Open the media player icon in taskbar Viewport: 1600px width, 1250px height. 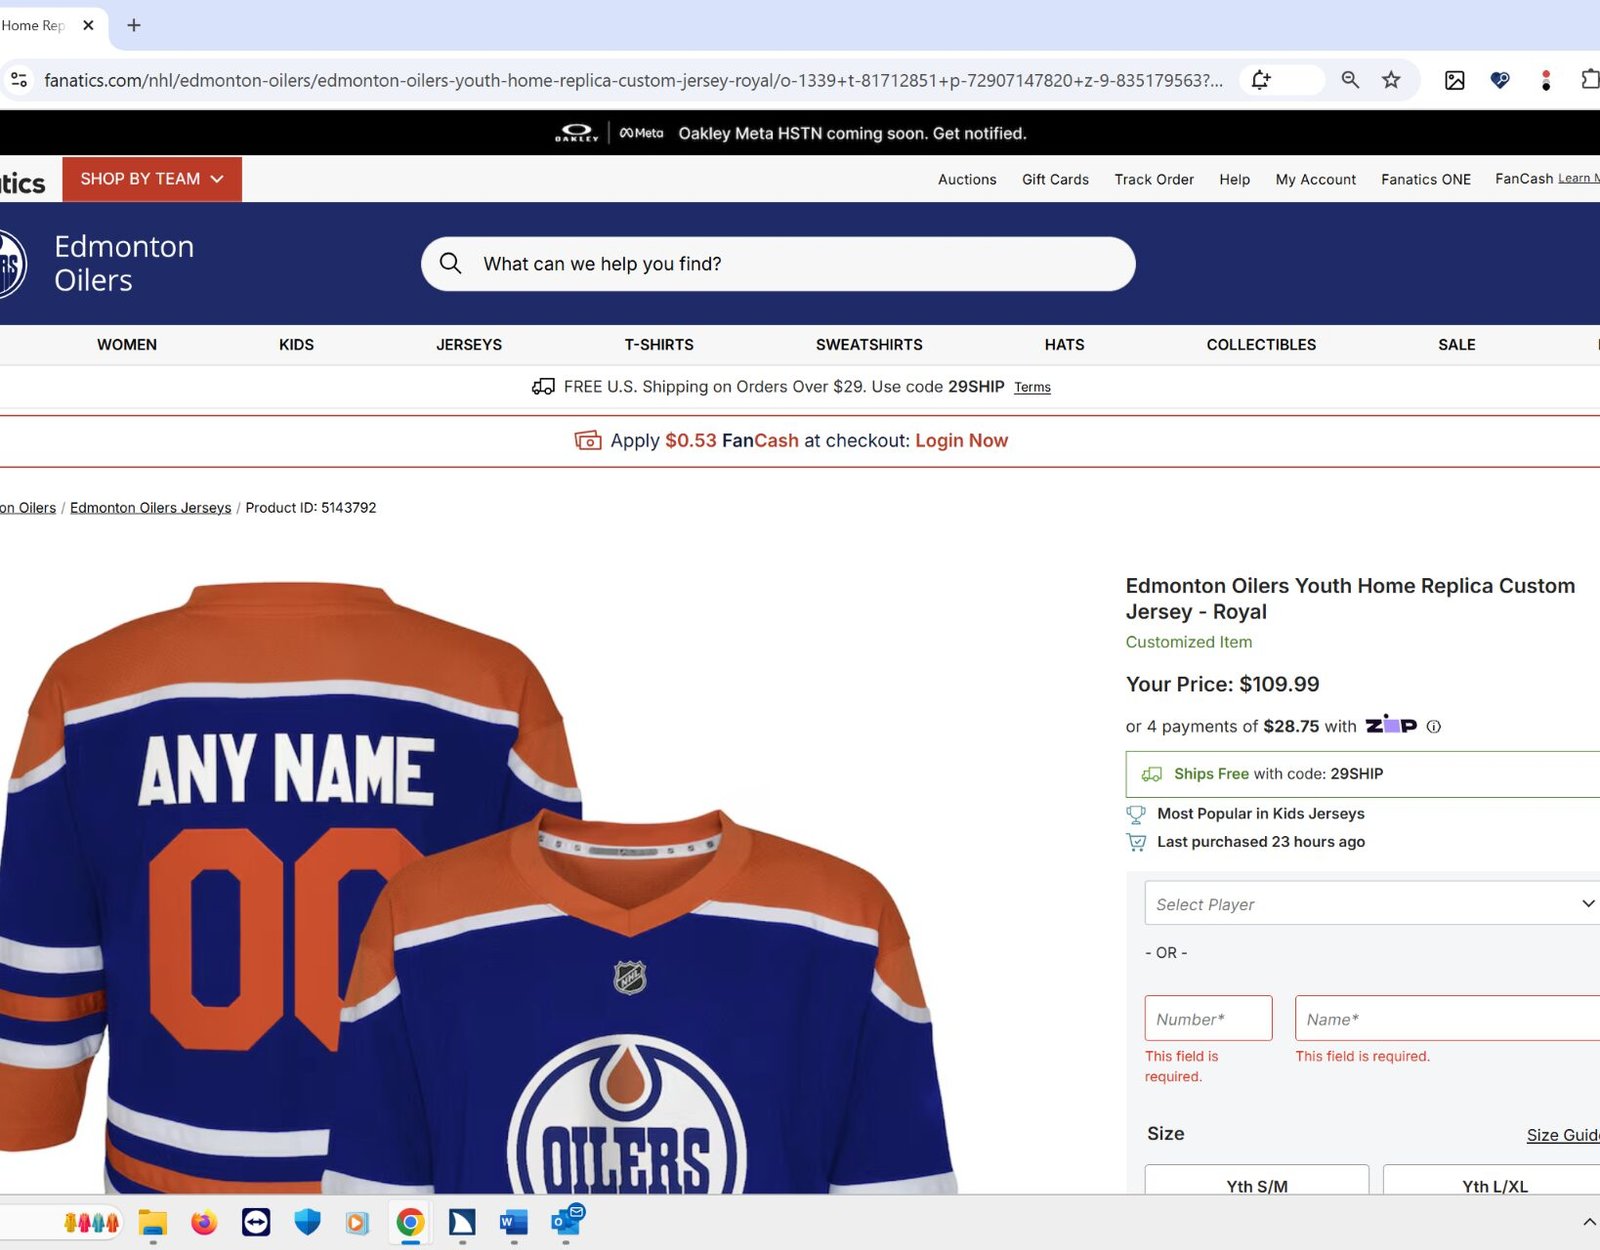(357, 1222)
